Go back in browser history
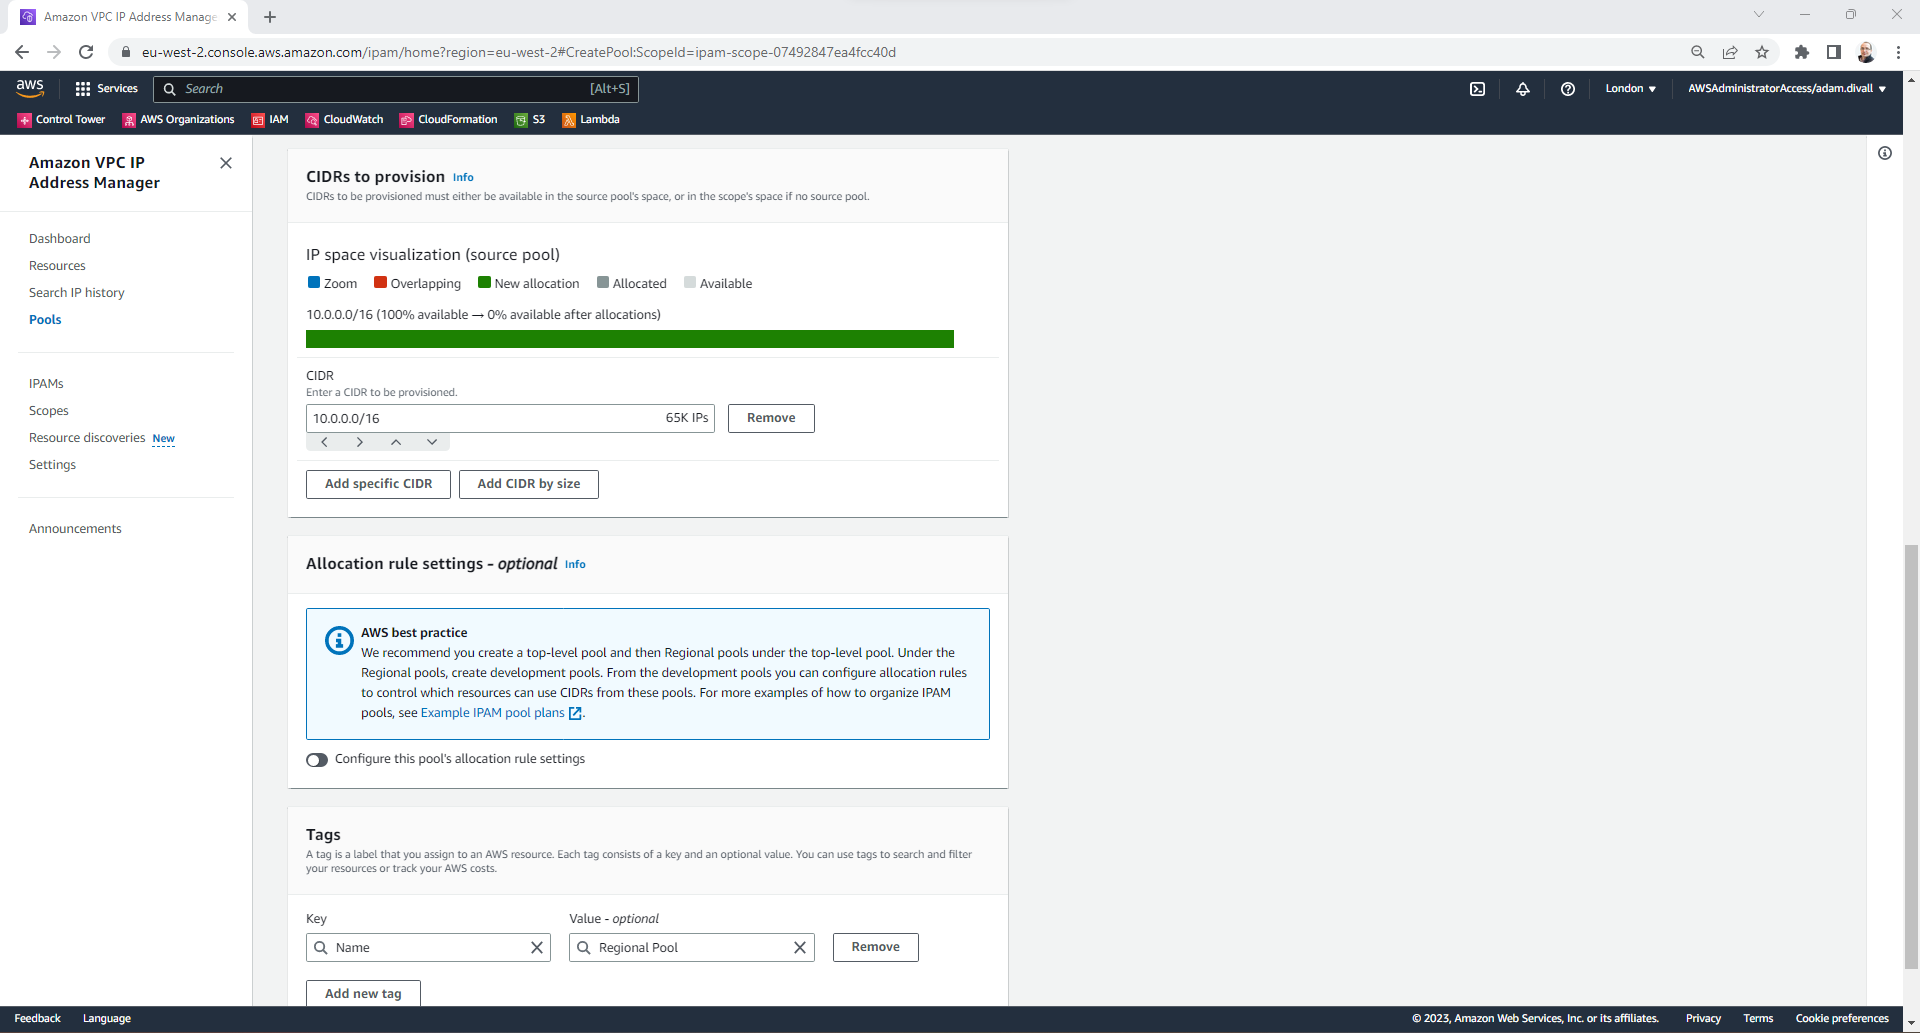Viewport: 1920px width, 1033px height. tap(22, 52)
